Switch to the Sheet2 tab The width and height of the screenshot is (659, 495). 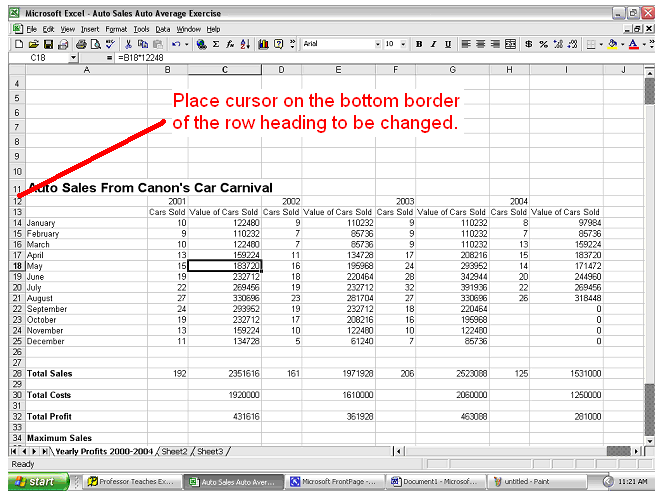coord(175,452)
